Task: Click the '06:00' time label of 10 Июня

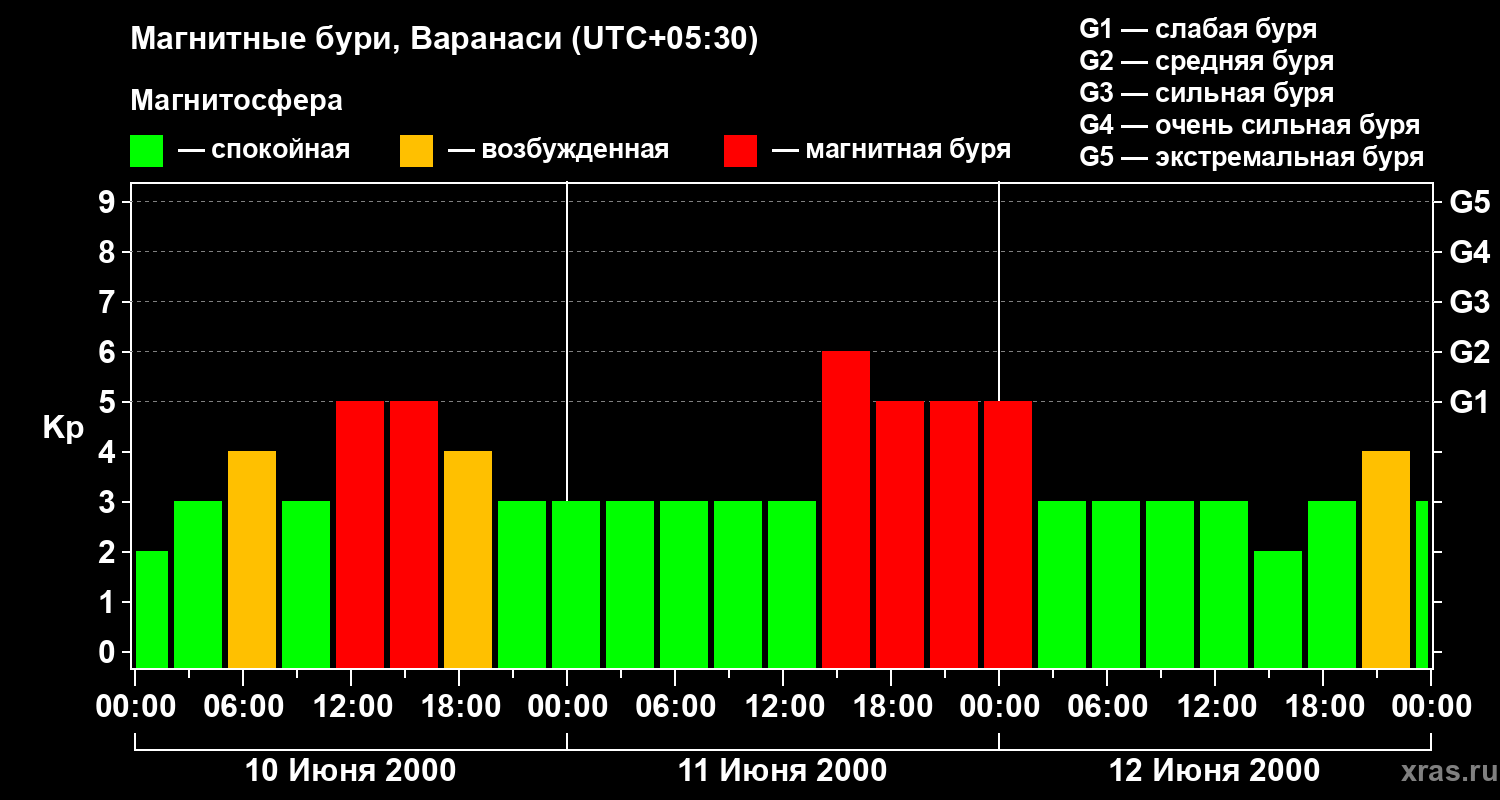Action: (243, 706)
